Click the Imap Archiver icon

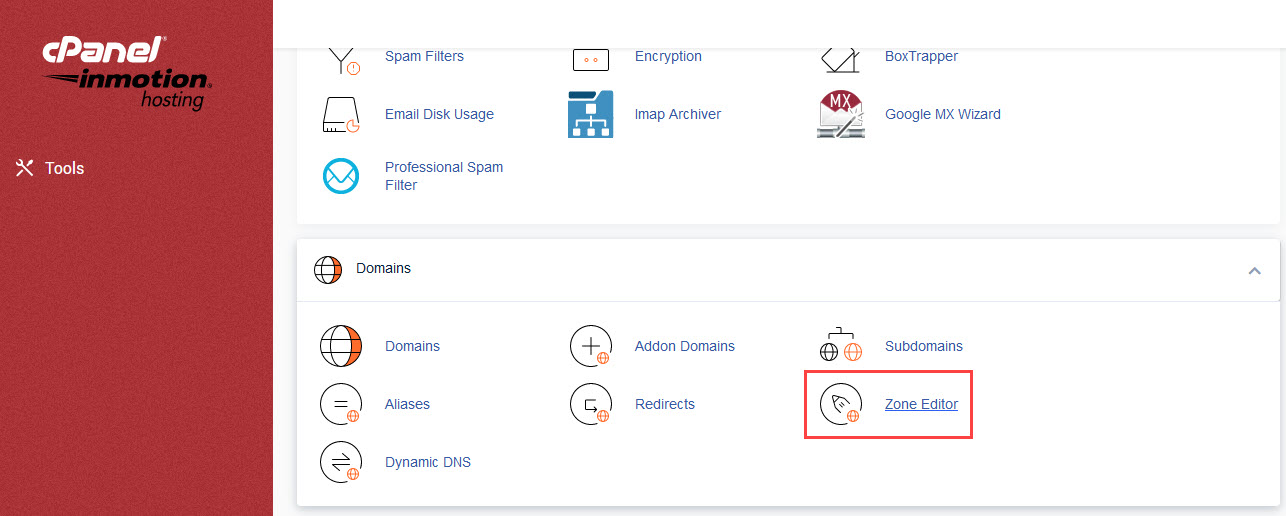[x=590, y=115]
